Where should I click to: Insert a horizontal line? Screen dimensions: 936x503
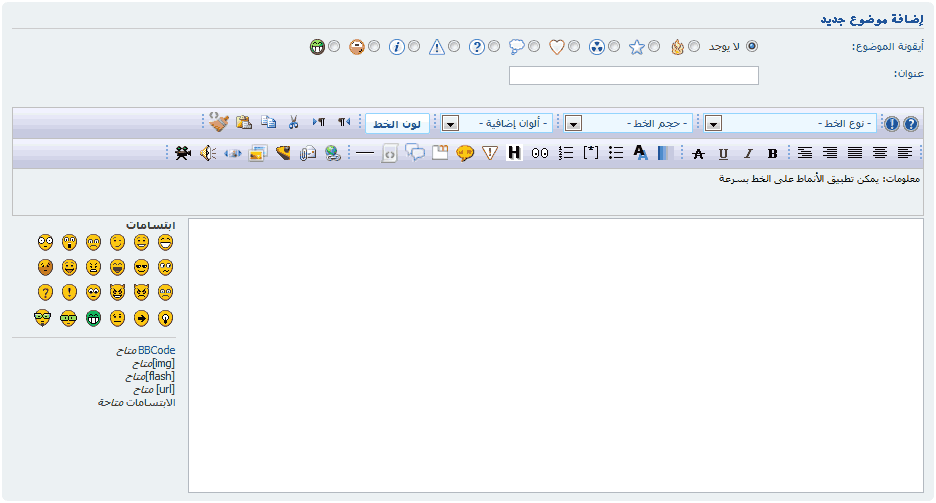(x=365, y=153)
